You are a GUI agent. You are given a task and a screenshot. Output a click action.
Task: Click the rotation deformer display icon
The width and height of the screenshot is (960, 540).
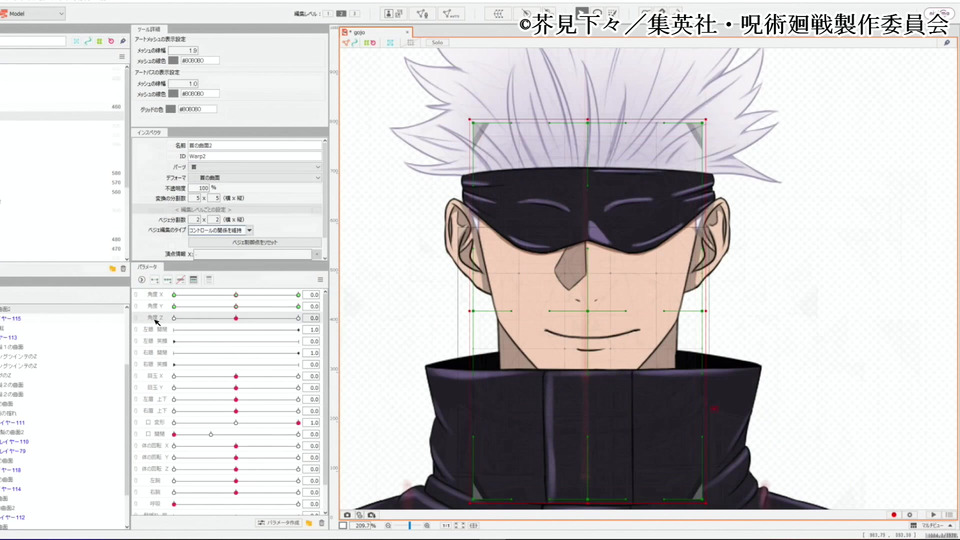coord(373,43)
